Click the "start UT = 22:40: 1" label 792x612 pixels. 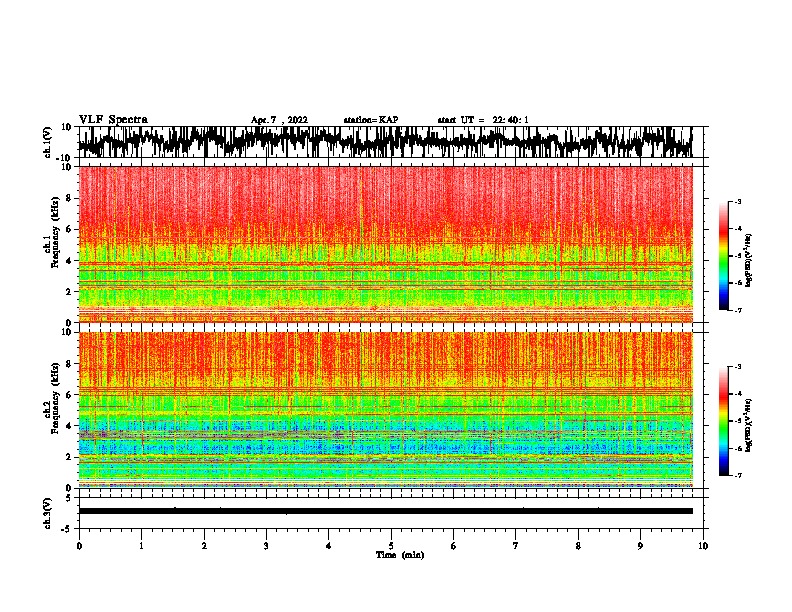[483, 120]
